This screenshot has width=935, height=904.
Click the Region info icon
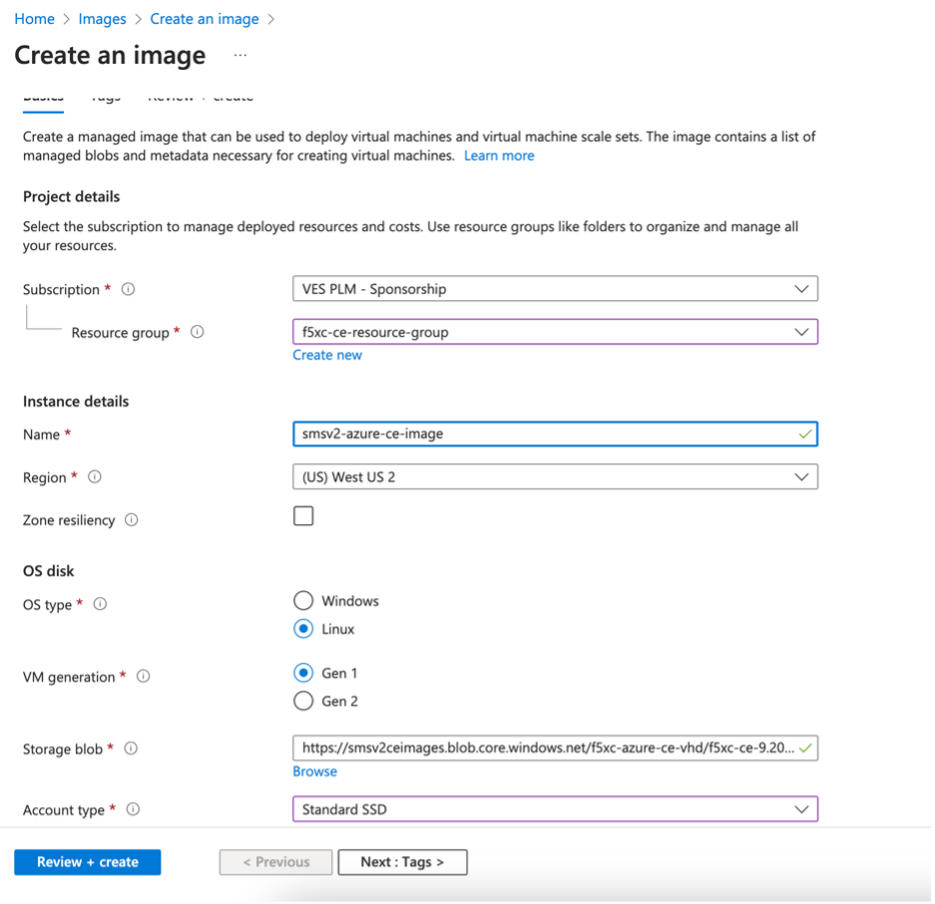coord(95,477)
